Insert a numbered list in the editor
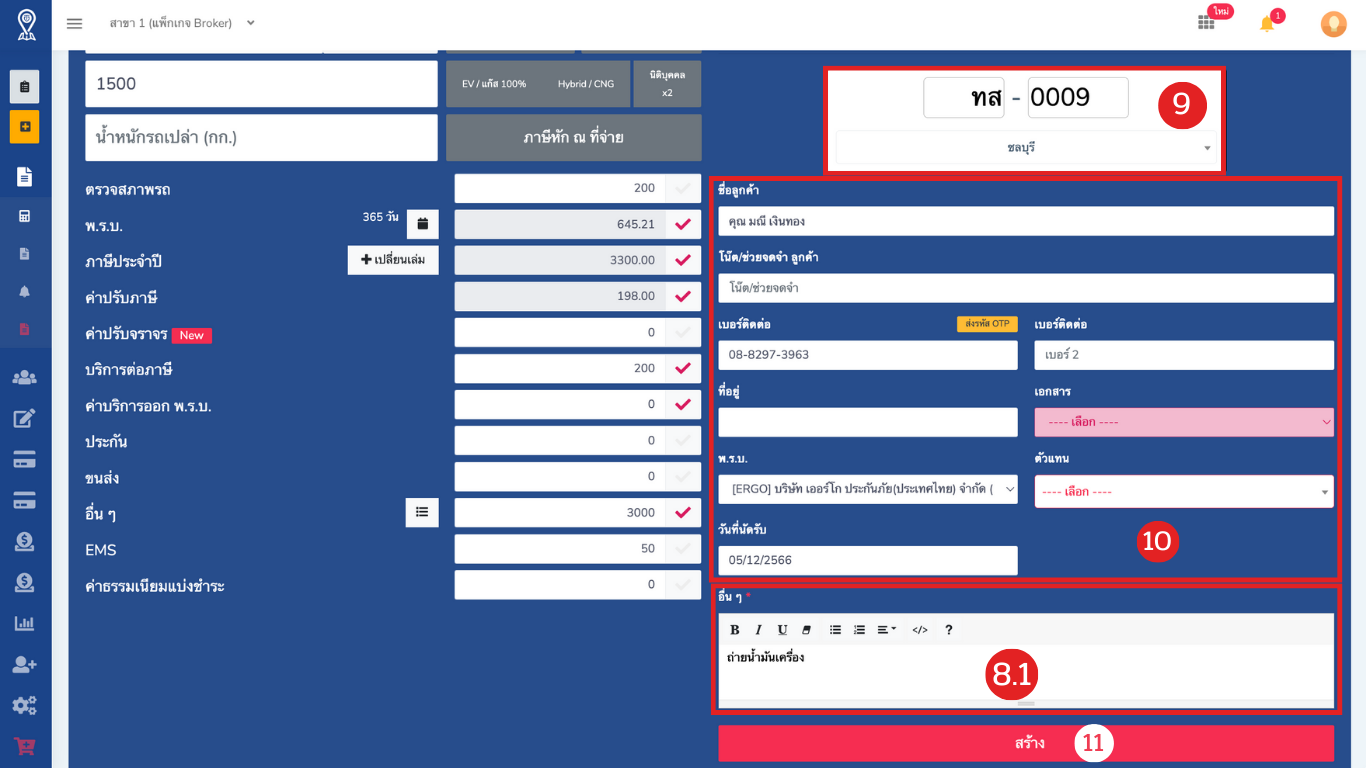1366x768 pixels. (x=859, y=630)
